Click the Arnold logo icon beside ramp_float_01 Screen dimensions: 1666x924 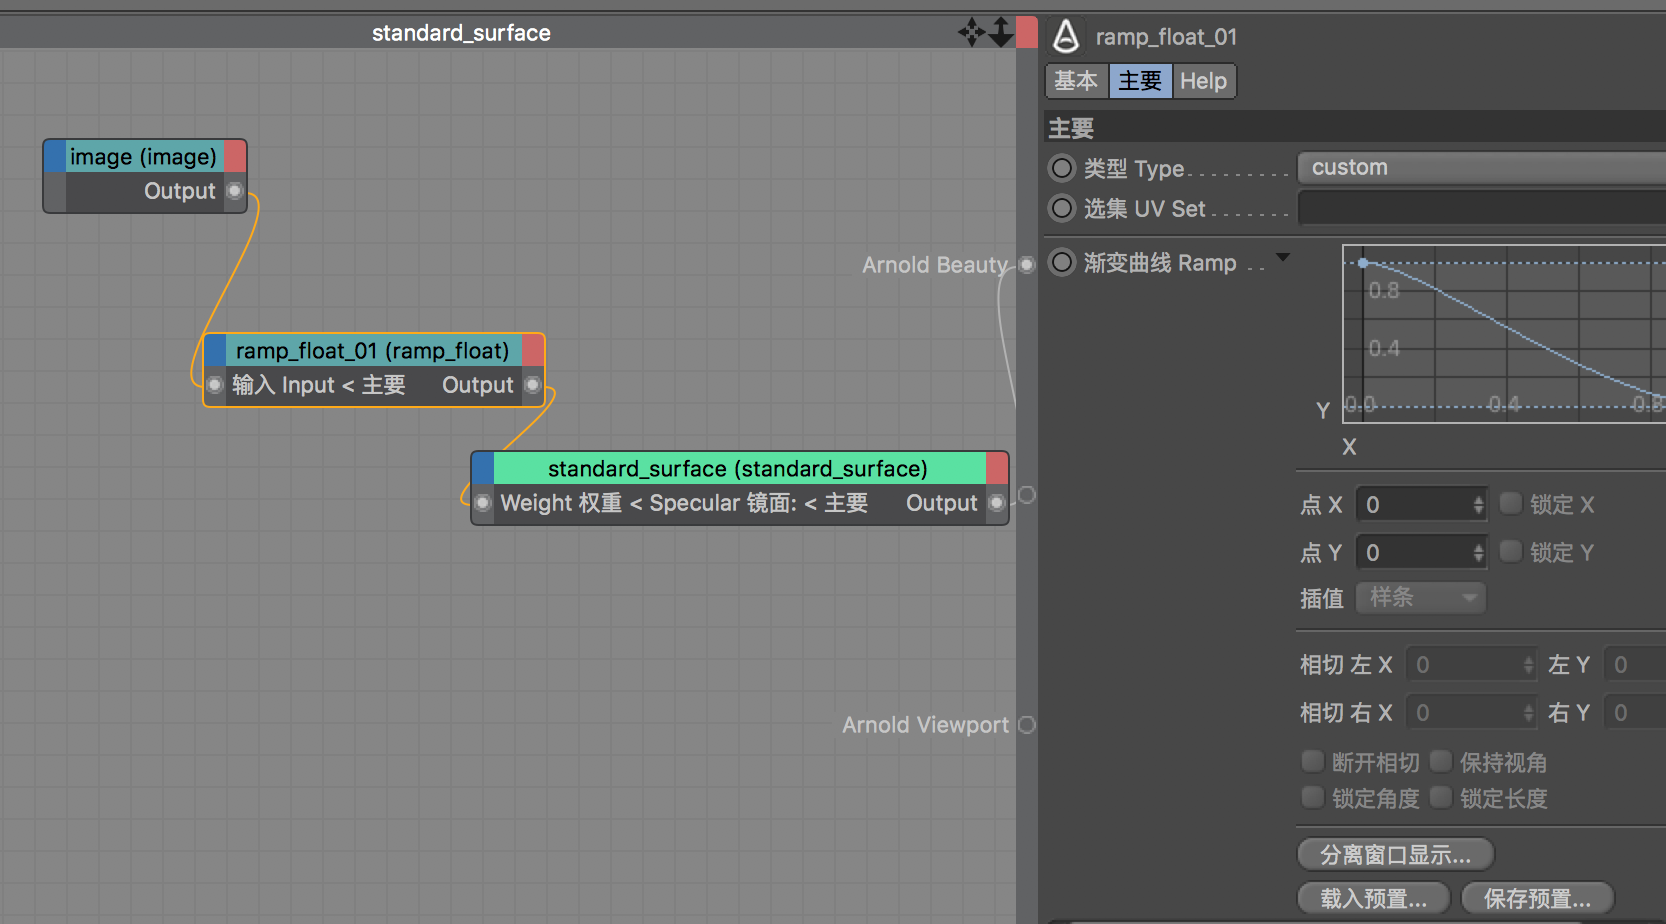1067,37
